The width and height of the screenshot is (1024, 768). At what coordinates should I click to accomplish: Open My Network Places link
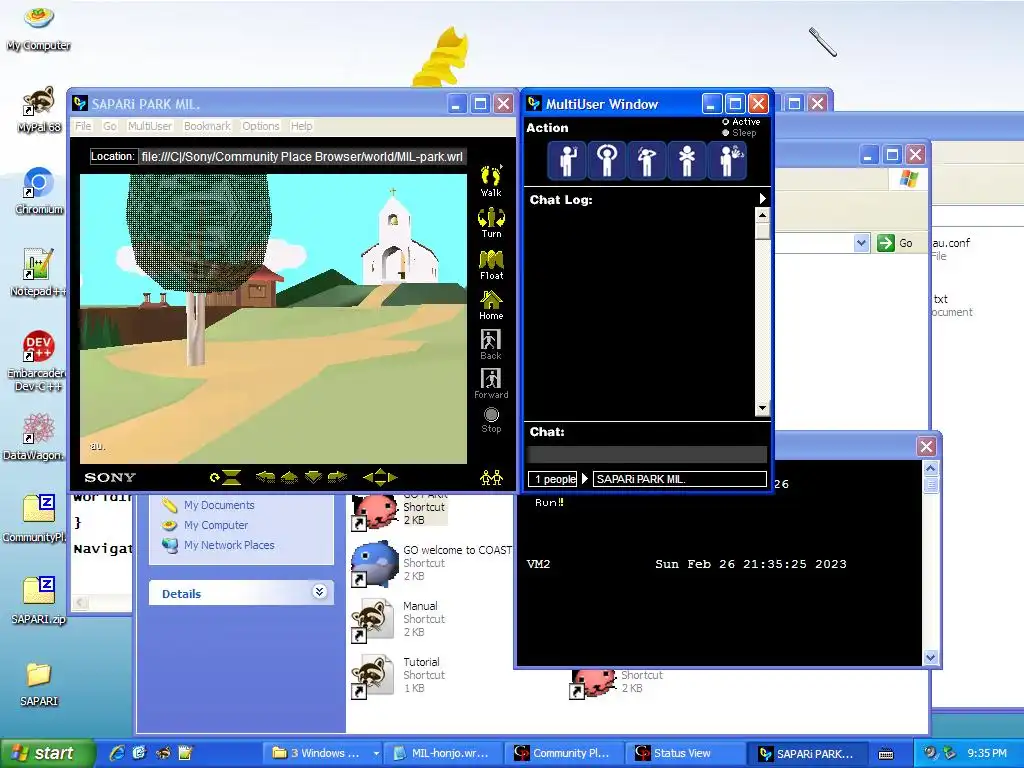click(229, 545)
